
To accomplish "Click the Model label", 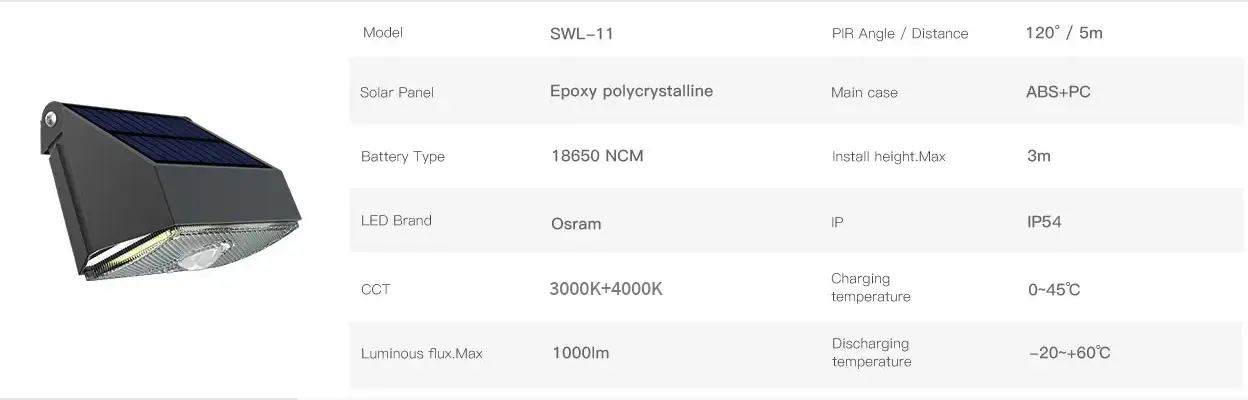I will point(383,32).
